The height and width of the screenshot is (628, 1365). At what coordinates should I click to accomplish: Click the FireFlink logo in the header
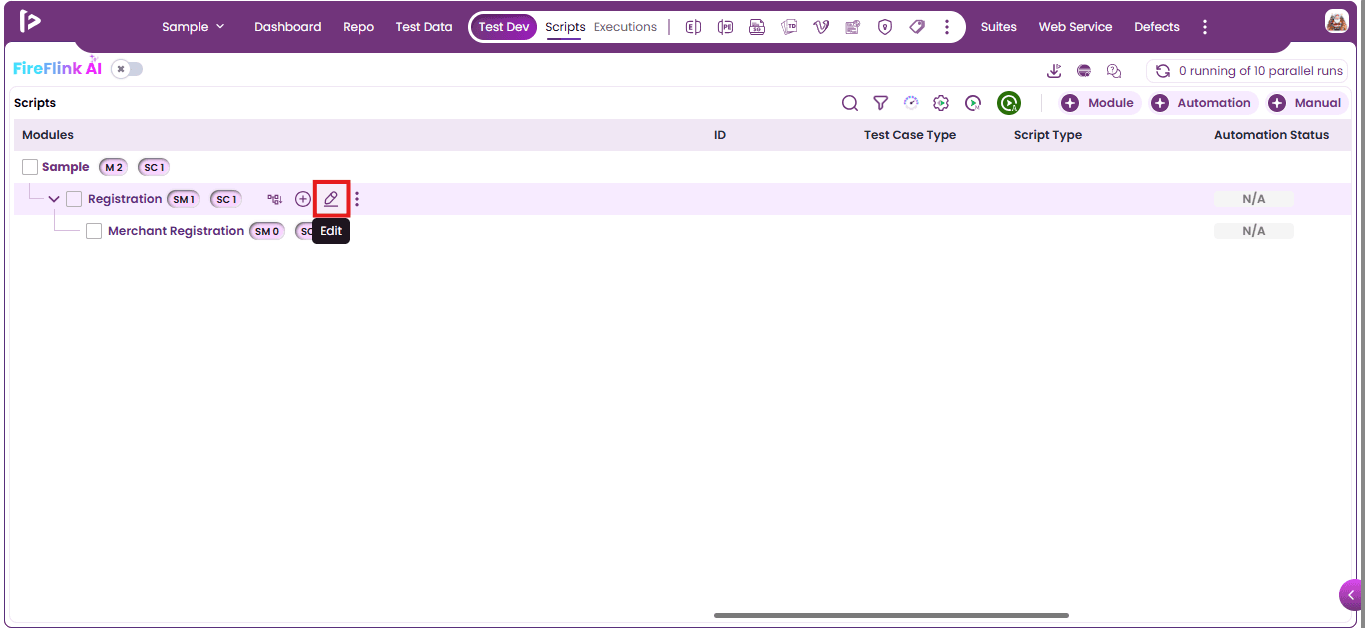click(30, 20)
